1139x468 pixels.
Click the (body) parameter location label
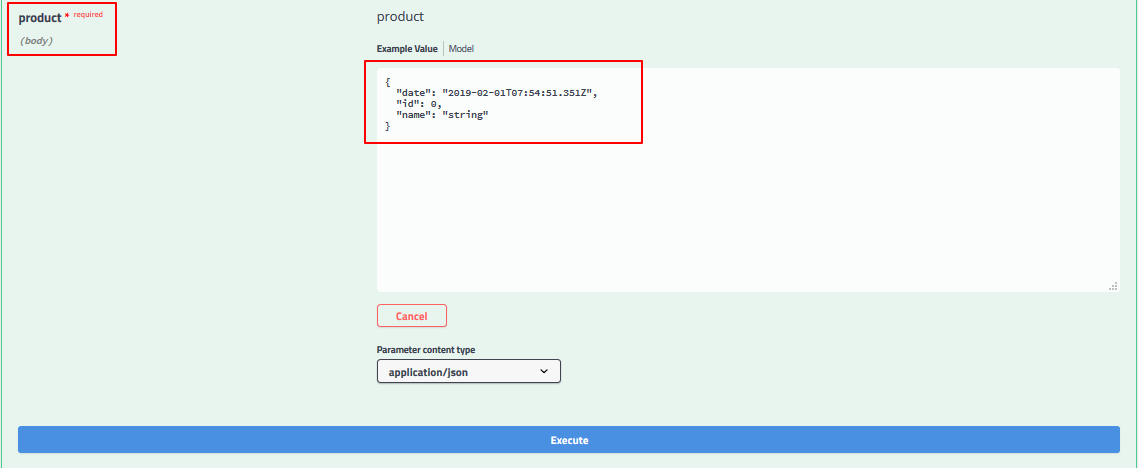pyautogui.click(x=36, y=41)
